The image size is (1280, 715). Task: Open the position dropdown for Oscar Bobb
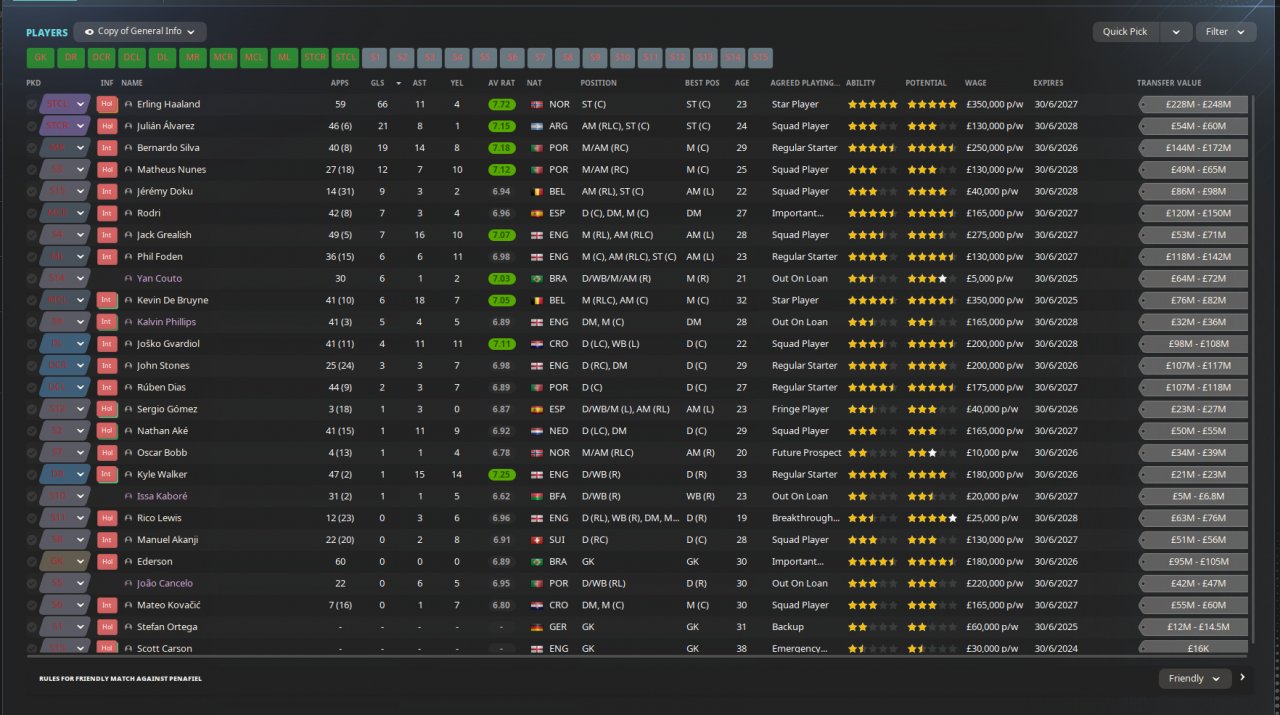point(65,453)
